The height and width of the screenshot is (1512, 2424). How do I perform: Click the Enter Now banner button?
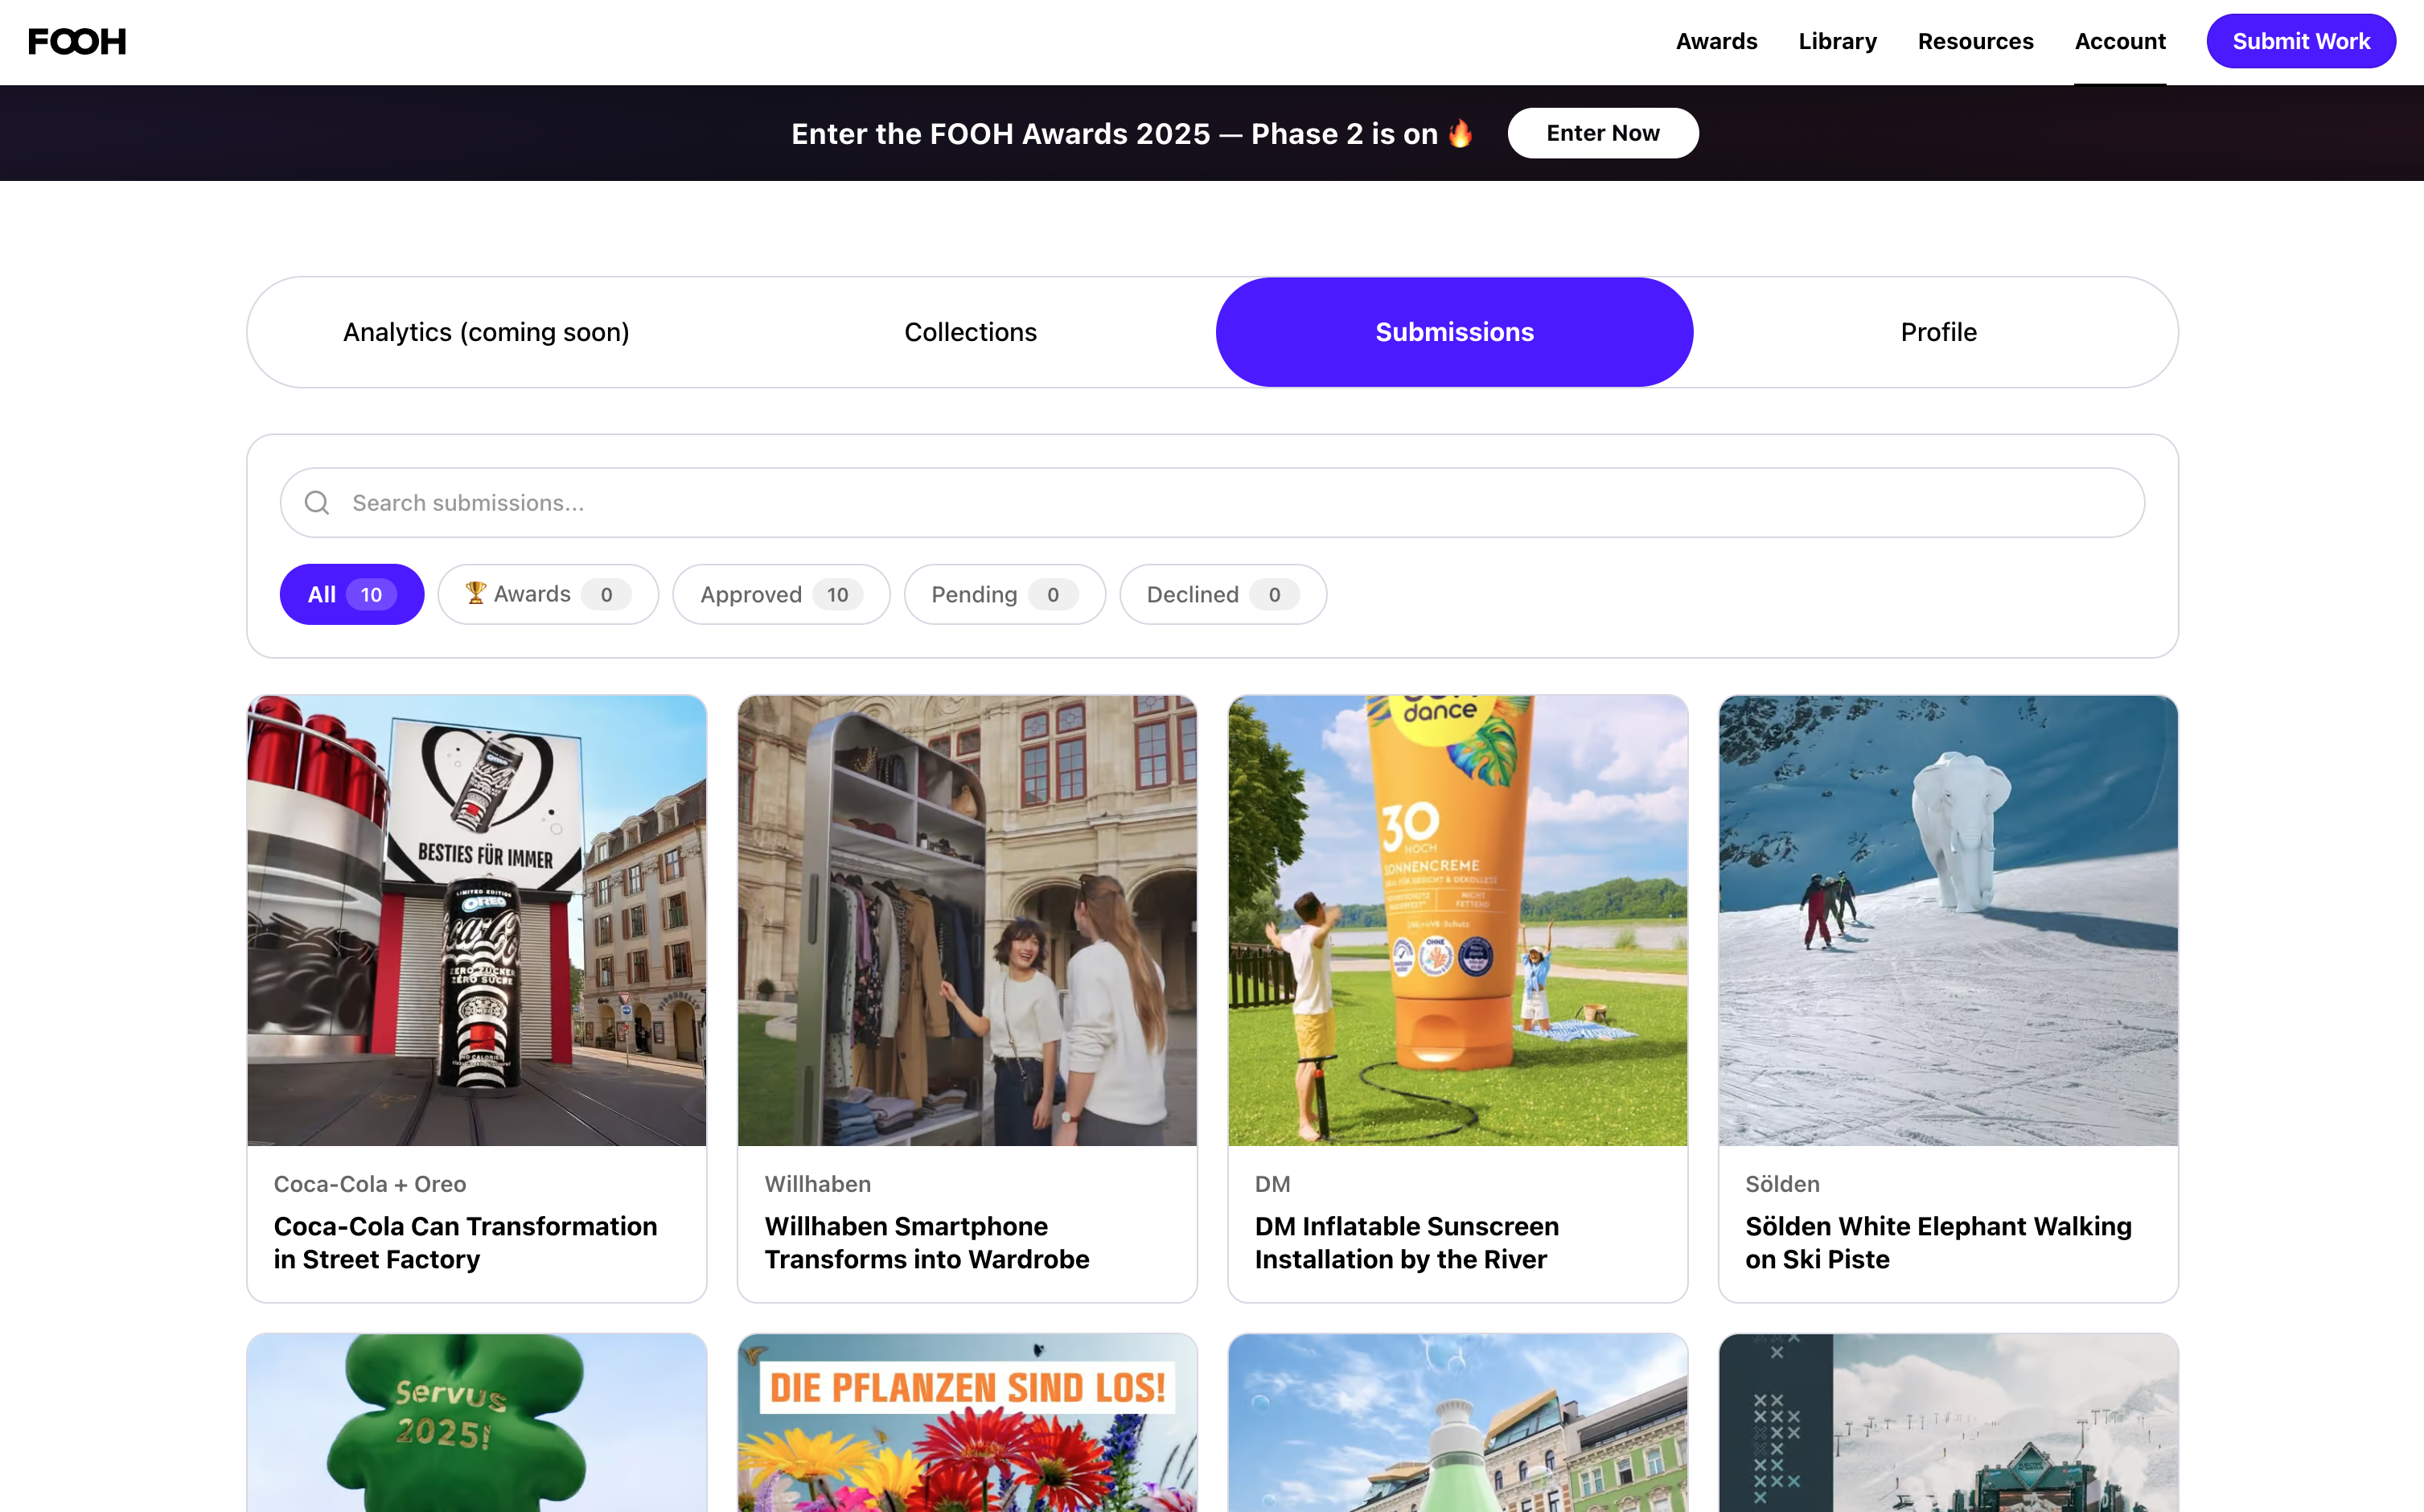(x=1603, y=133)
